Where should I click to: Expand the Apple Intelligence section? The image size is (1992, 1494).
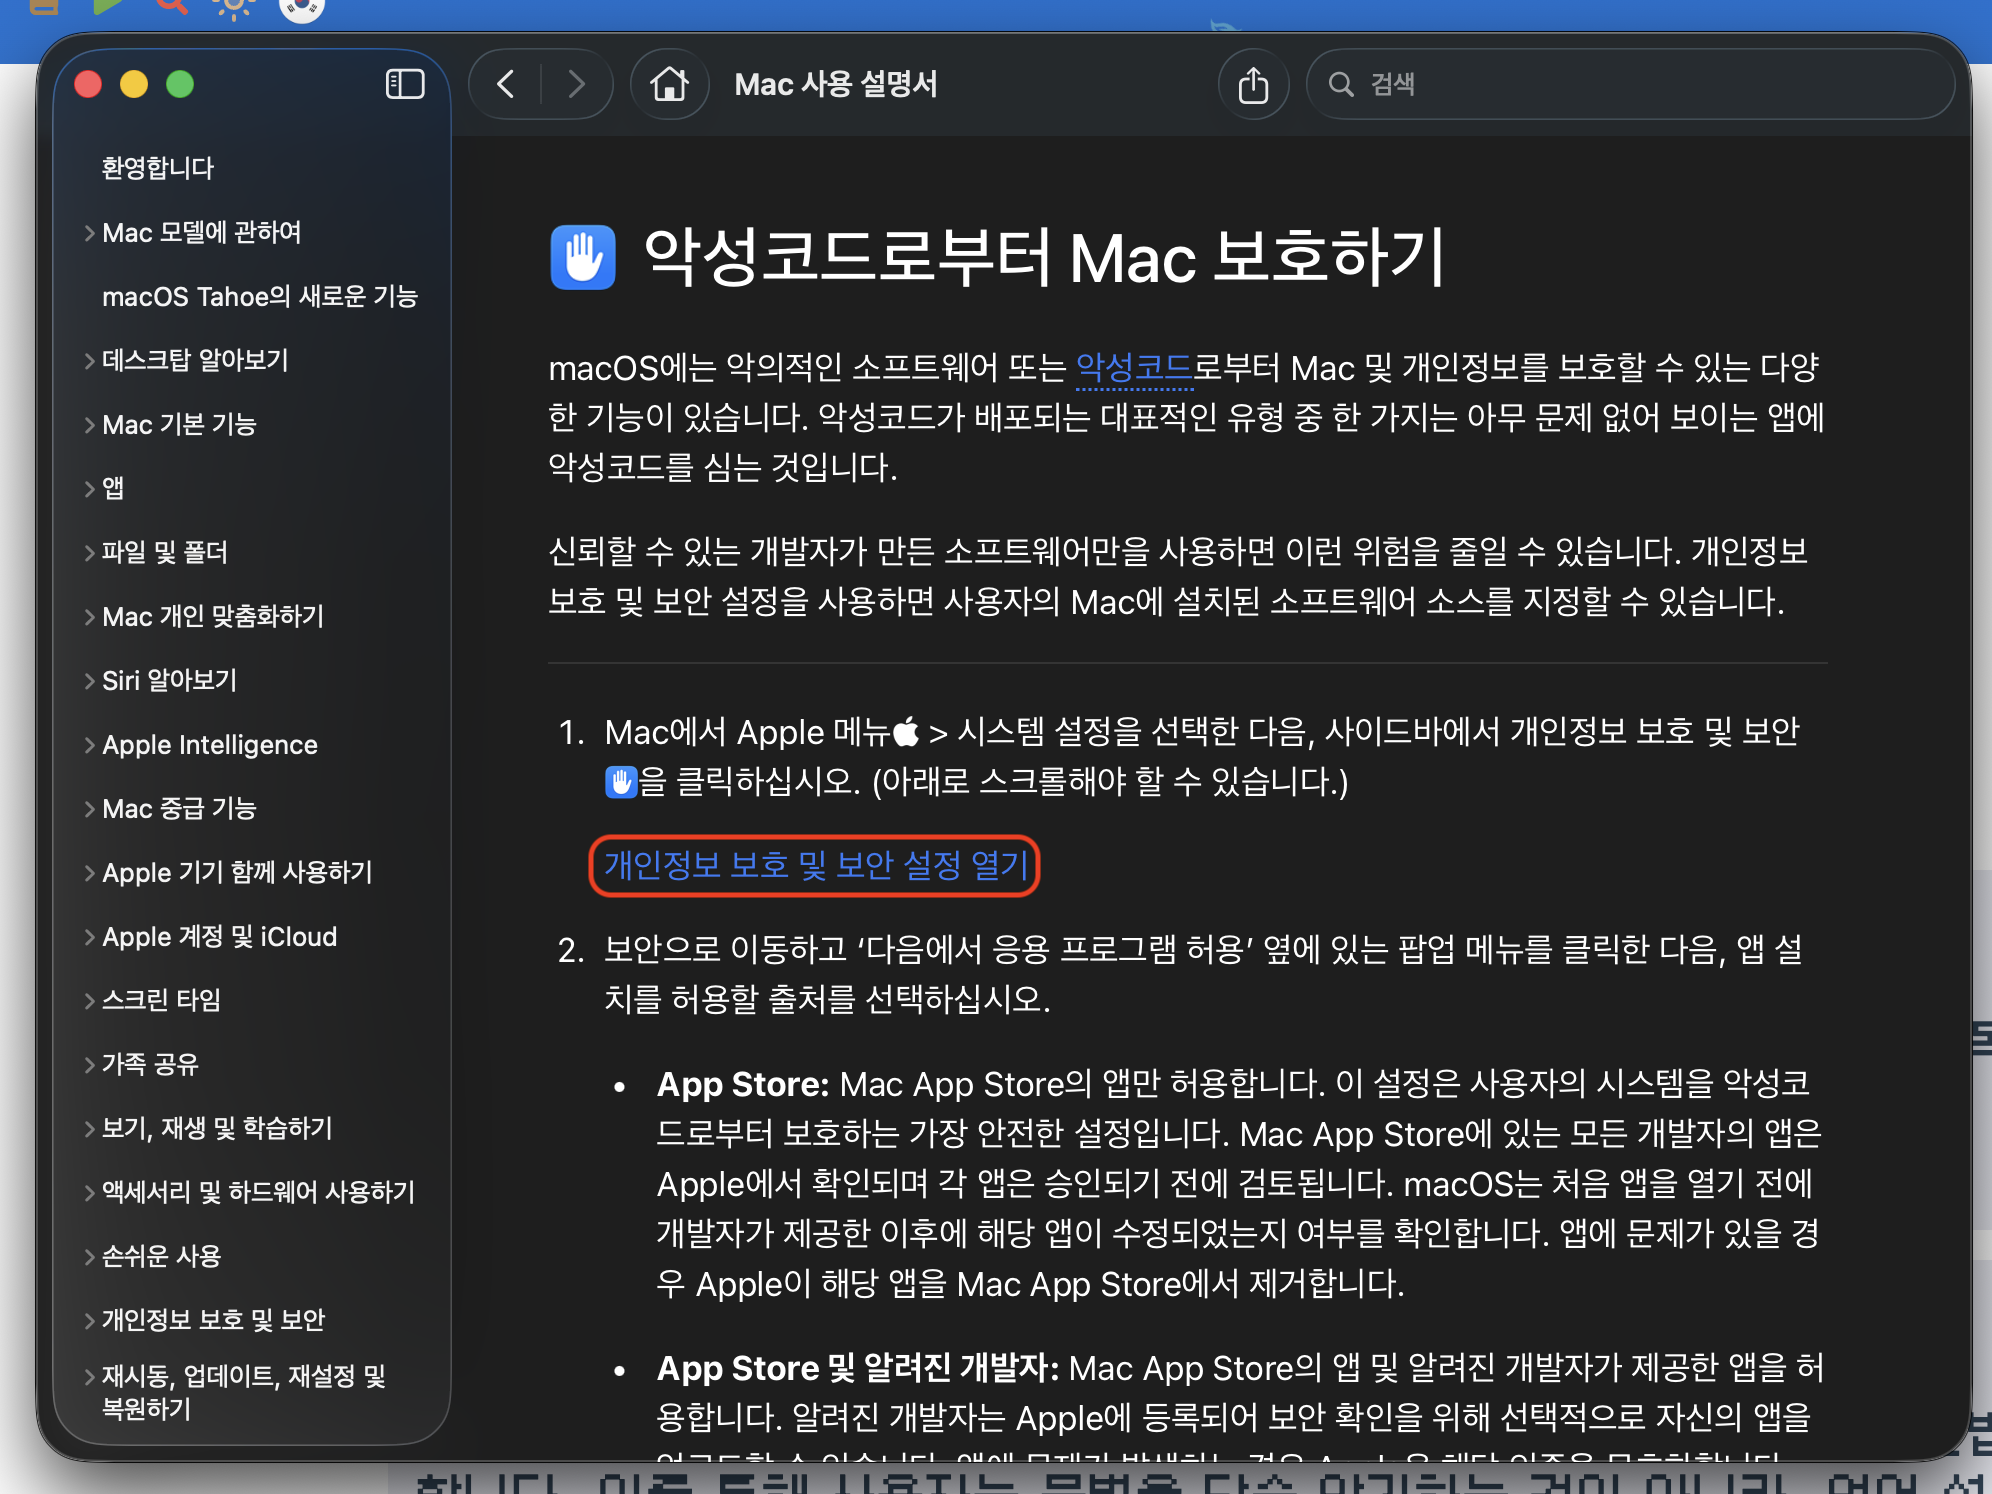tap(90, 745)
